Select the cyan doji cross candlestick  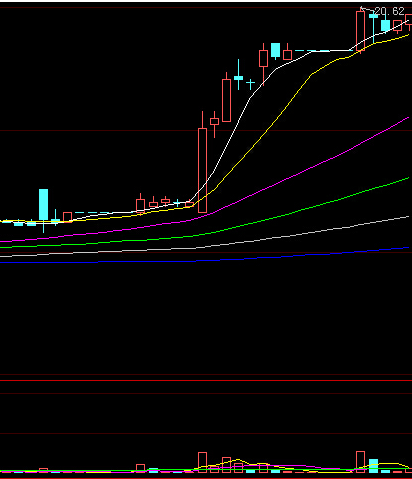[250, 83]
